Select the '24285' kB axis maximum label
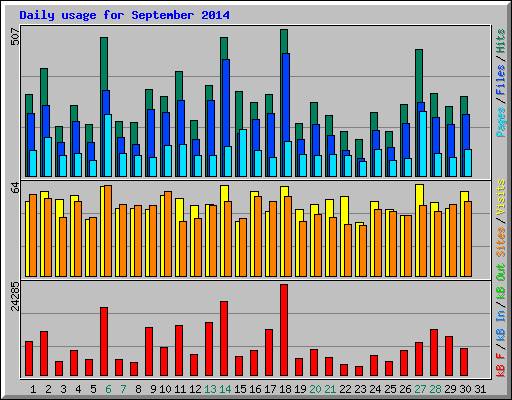Screen dimensions: 512x400 tap(15, 296)
